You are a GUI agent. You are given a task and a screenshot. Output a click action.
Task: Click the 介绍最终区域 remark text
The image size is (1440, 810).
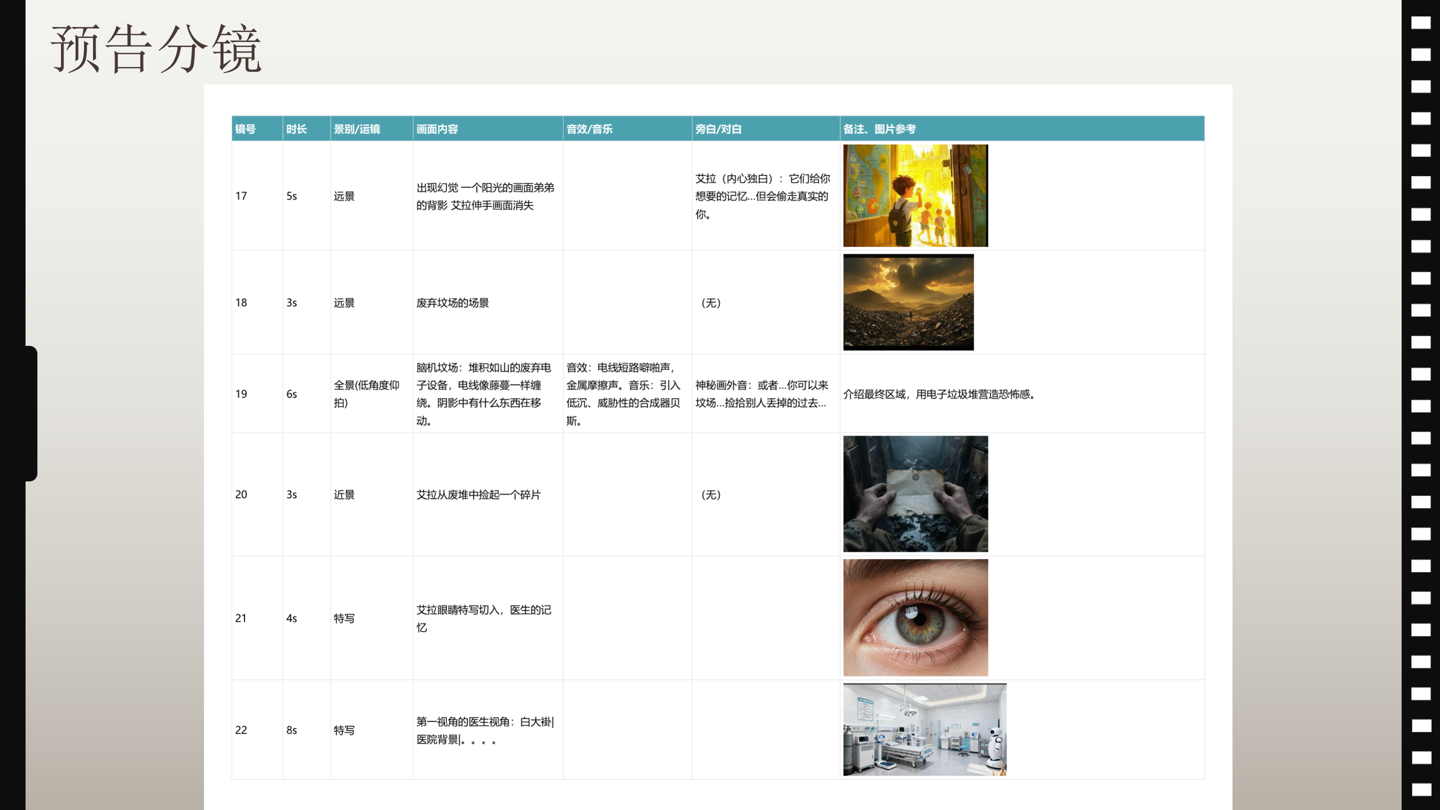tap(941, 394)
